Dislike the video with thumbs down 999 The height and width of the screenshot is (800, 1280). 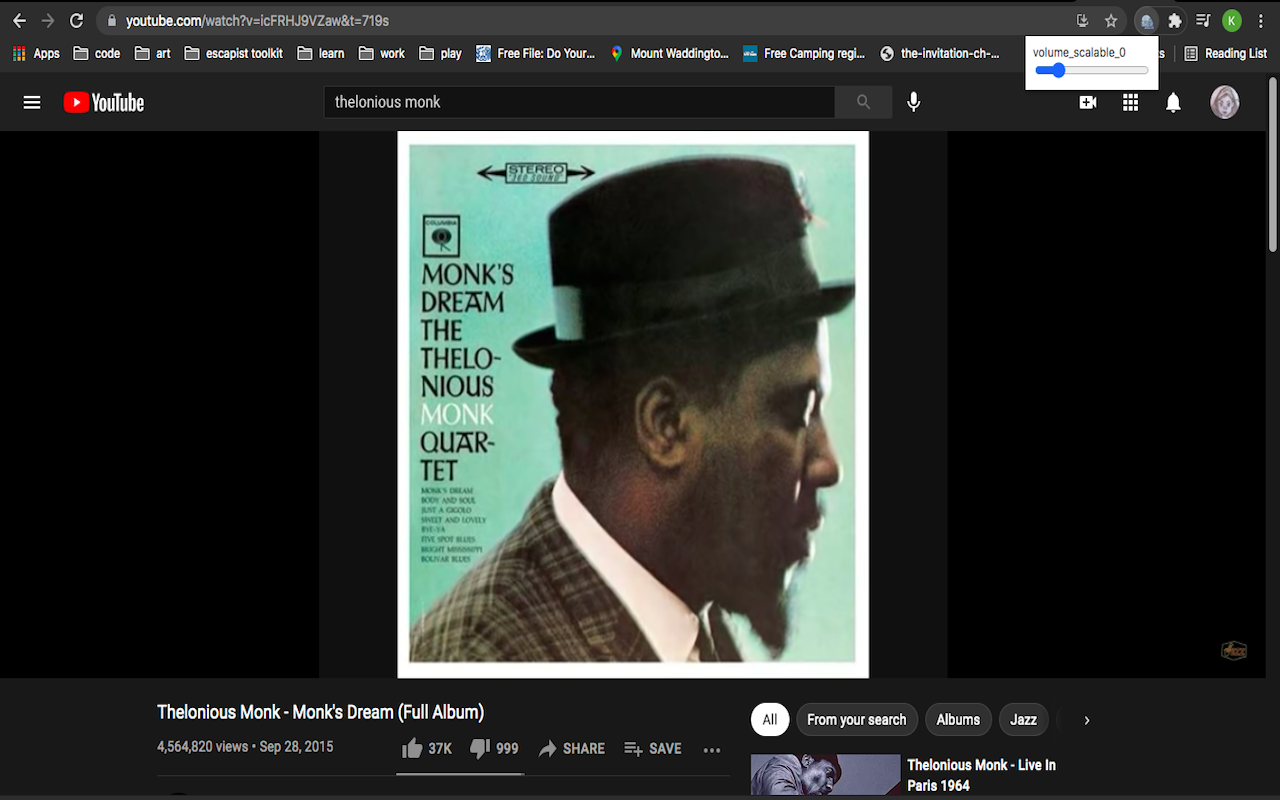coord(494,748)
